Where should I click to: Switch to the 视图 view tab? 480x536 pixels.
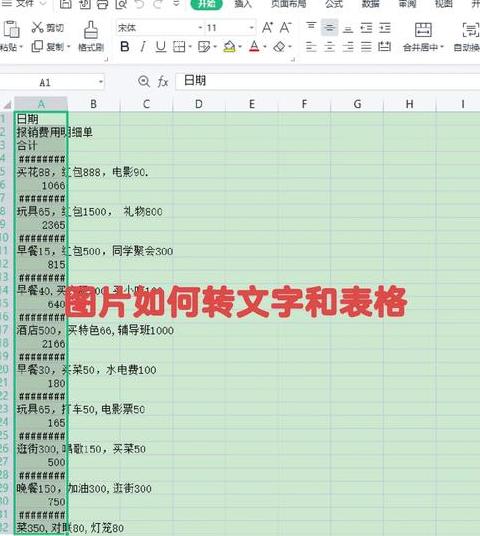444,4
